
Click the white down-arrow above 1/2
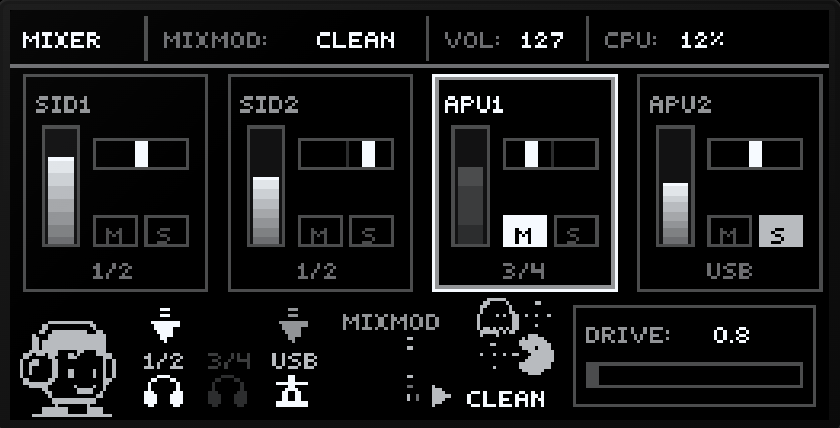[x=165, y=326]
